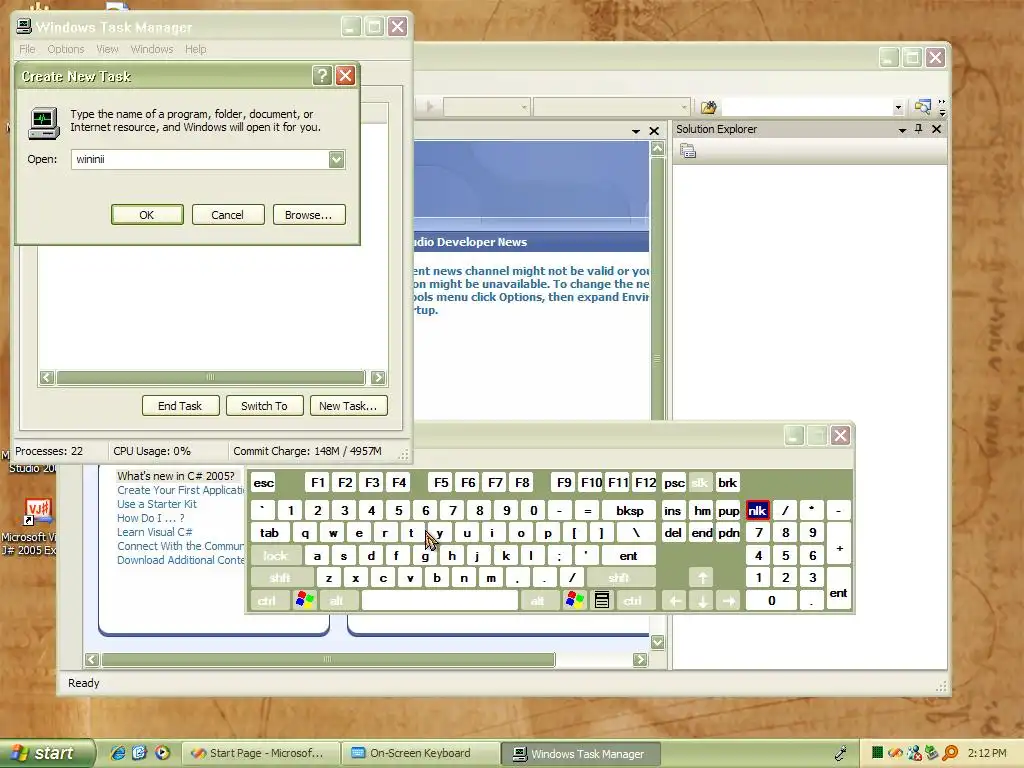The image size is (1024, 768).
Task: Click Cancel in Create New Task dialog
Action: 227,215
